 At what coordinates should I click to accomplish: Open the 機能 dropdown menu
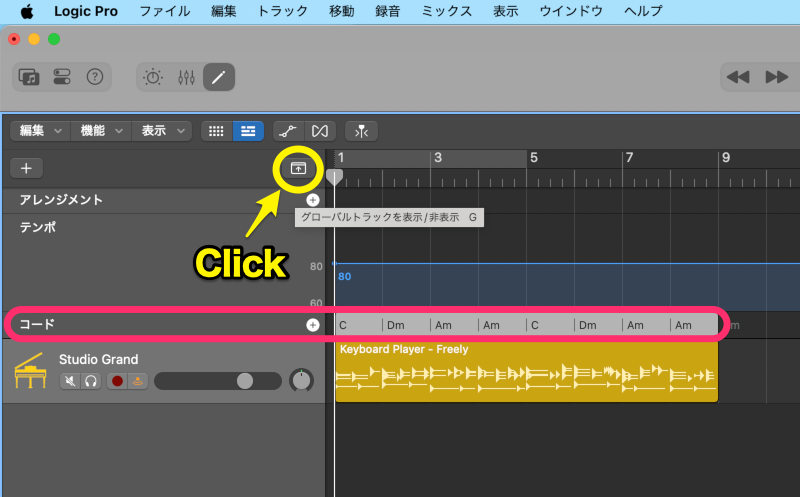click(101, 131)
